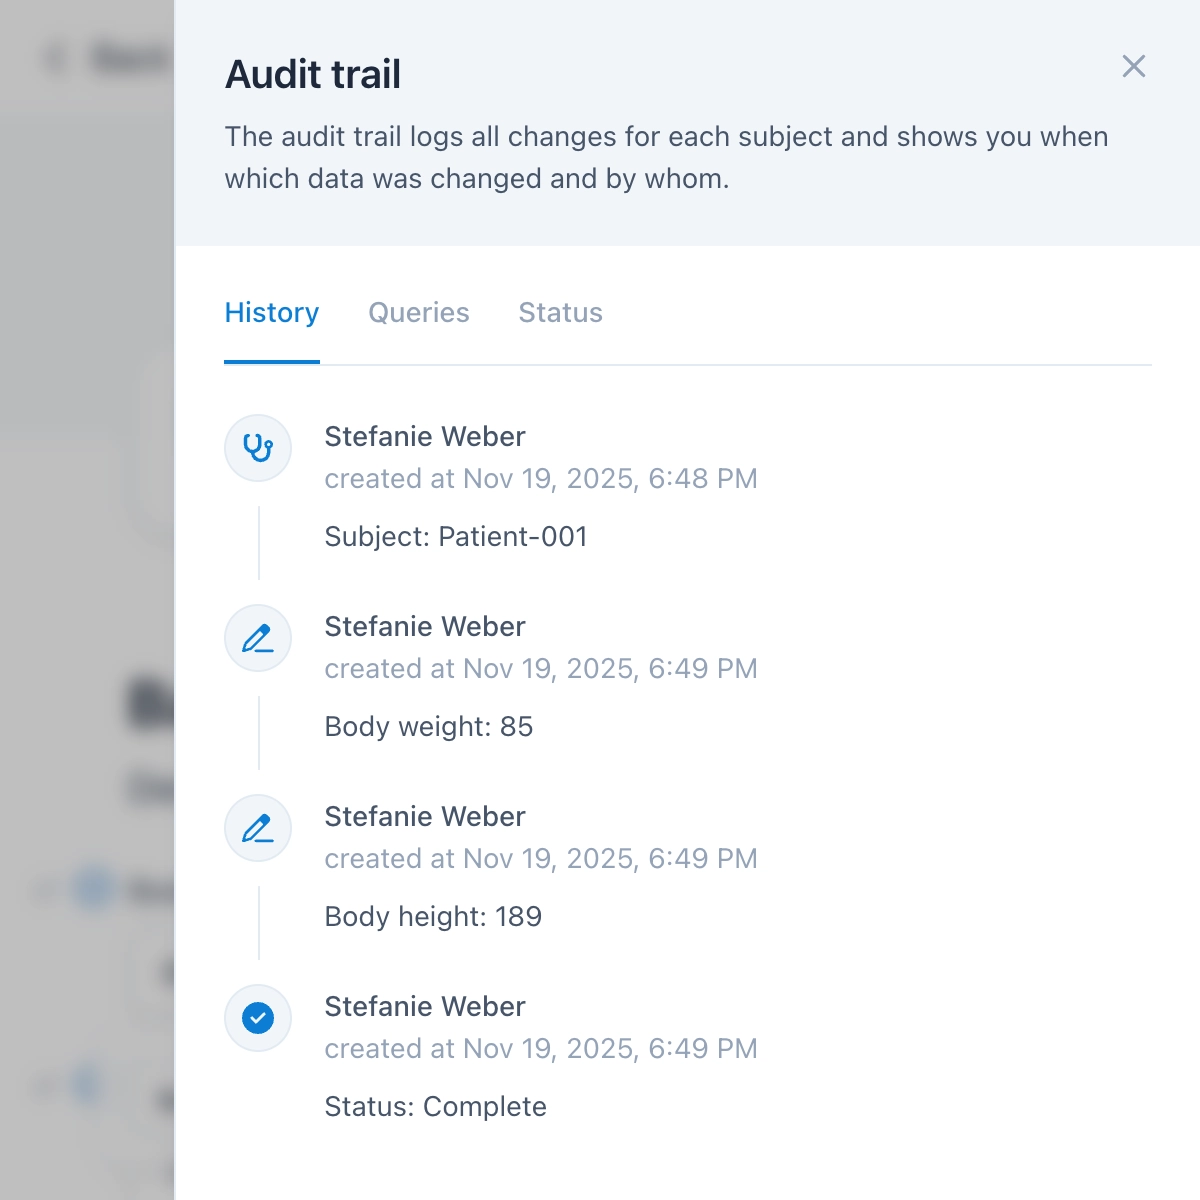This screenshot has width=1200, height=1200.
Task: Click the Stefanie Weber name on the first entry
Action: (424, 437)
